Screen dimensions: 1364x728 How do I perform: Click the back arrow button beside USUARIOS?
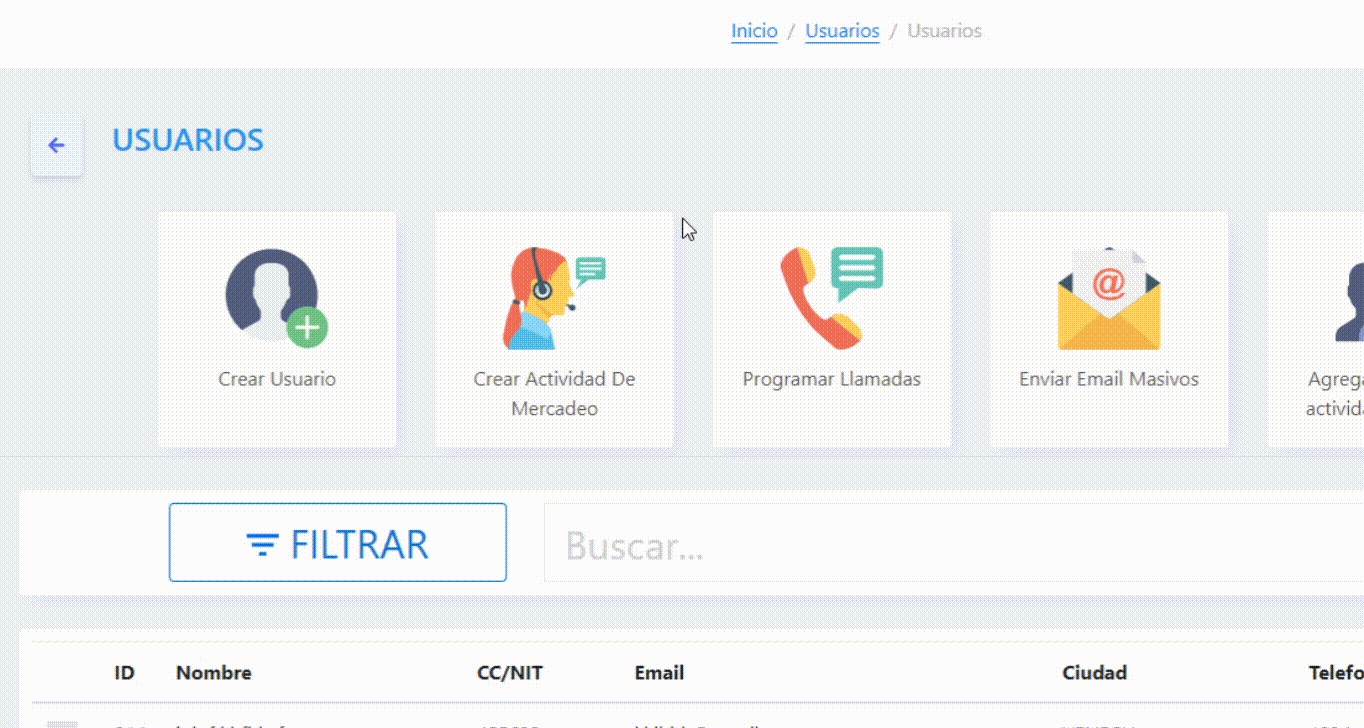point(57,145)
